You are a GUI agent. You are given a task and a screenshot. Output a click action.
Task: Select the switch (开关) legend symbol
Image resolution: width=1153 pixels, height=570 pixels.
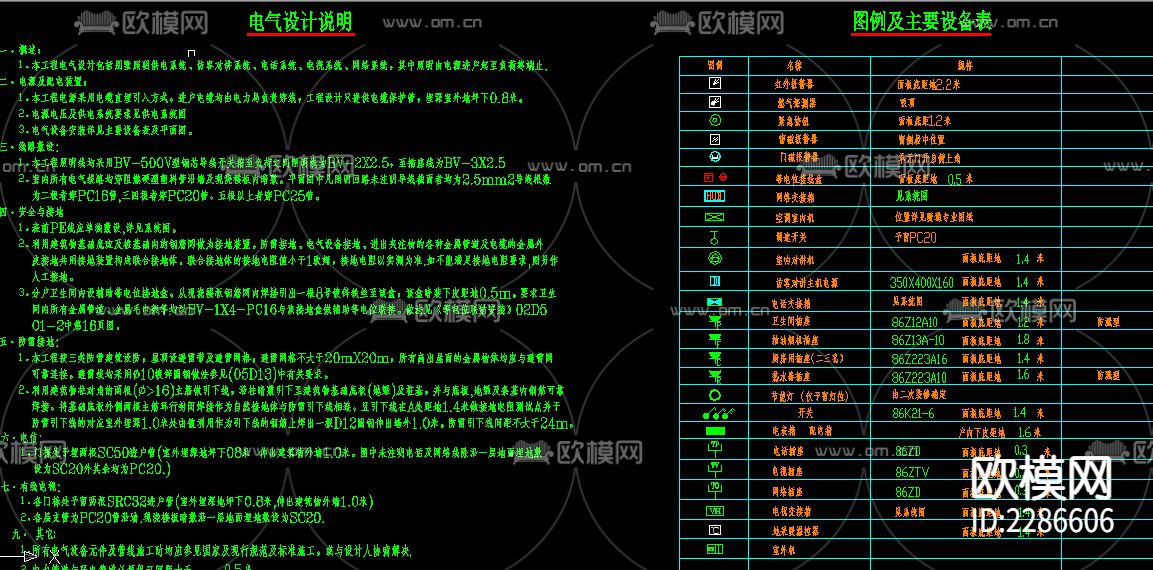tap(717, 413)
